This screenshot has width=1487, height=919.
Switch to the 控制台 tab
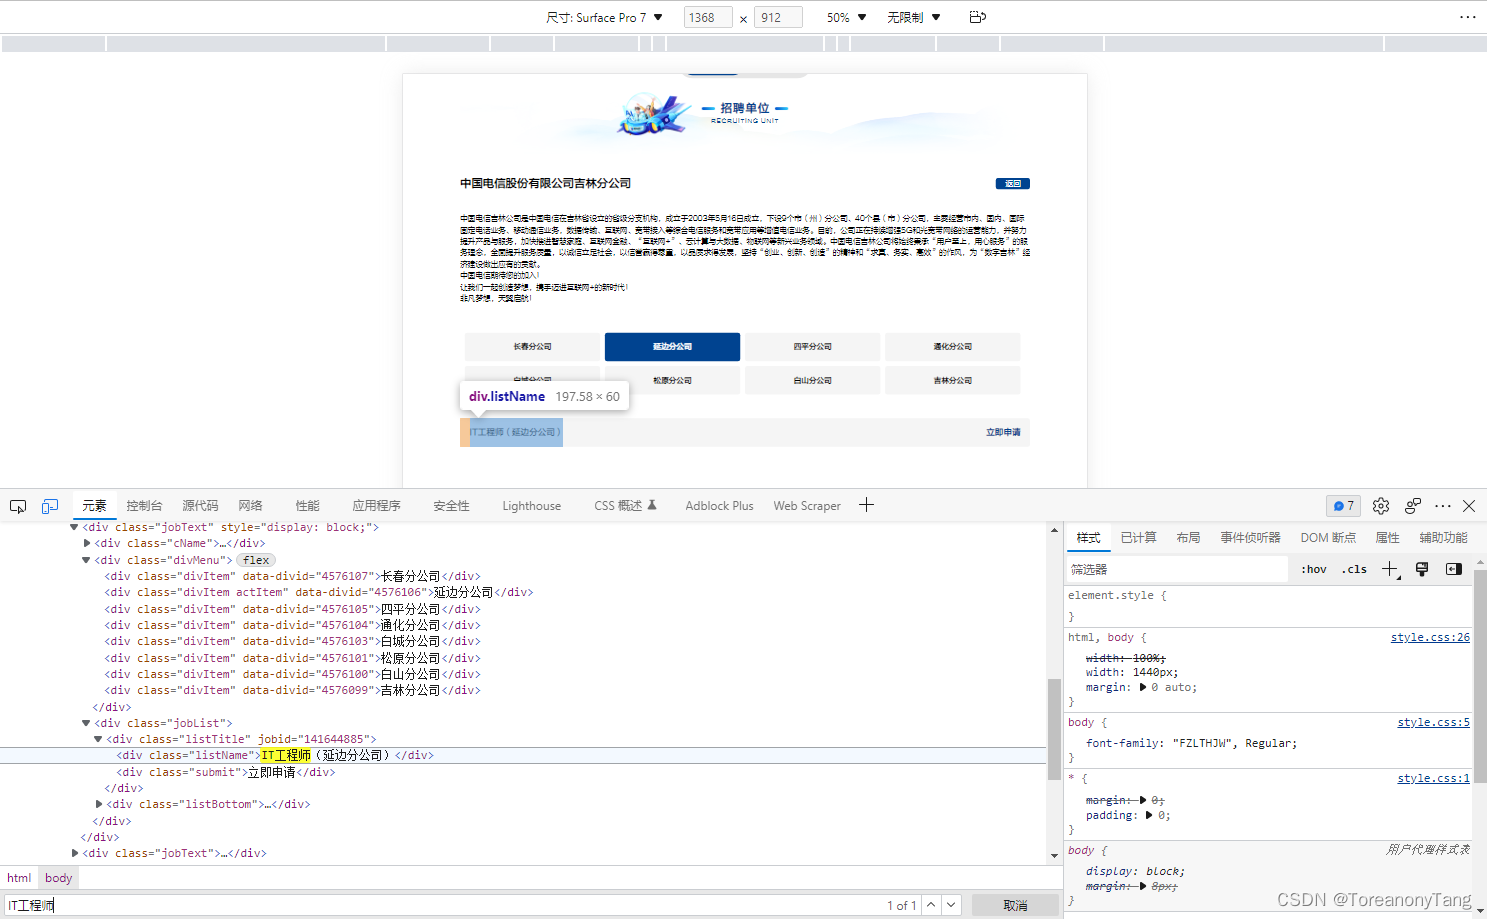[144, 506]
